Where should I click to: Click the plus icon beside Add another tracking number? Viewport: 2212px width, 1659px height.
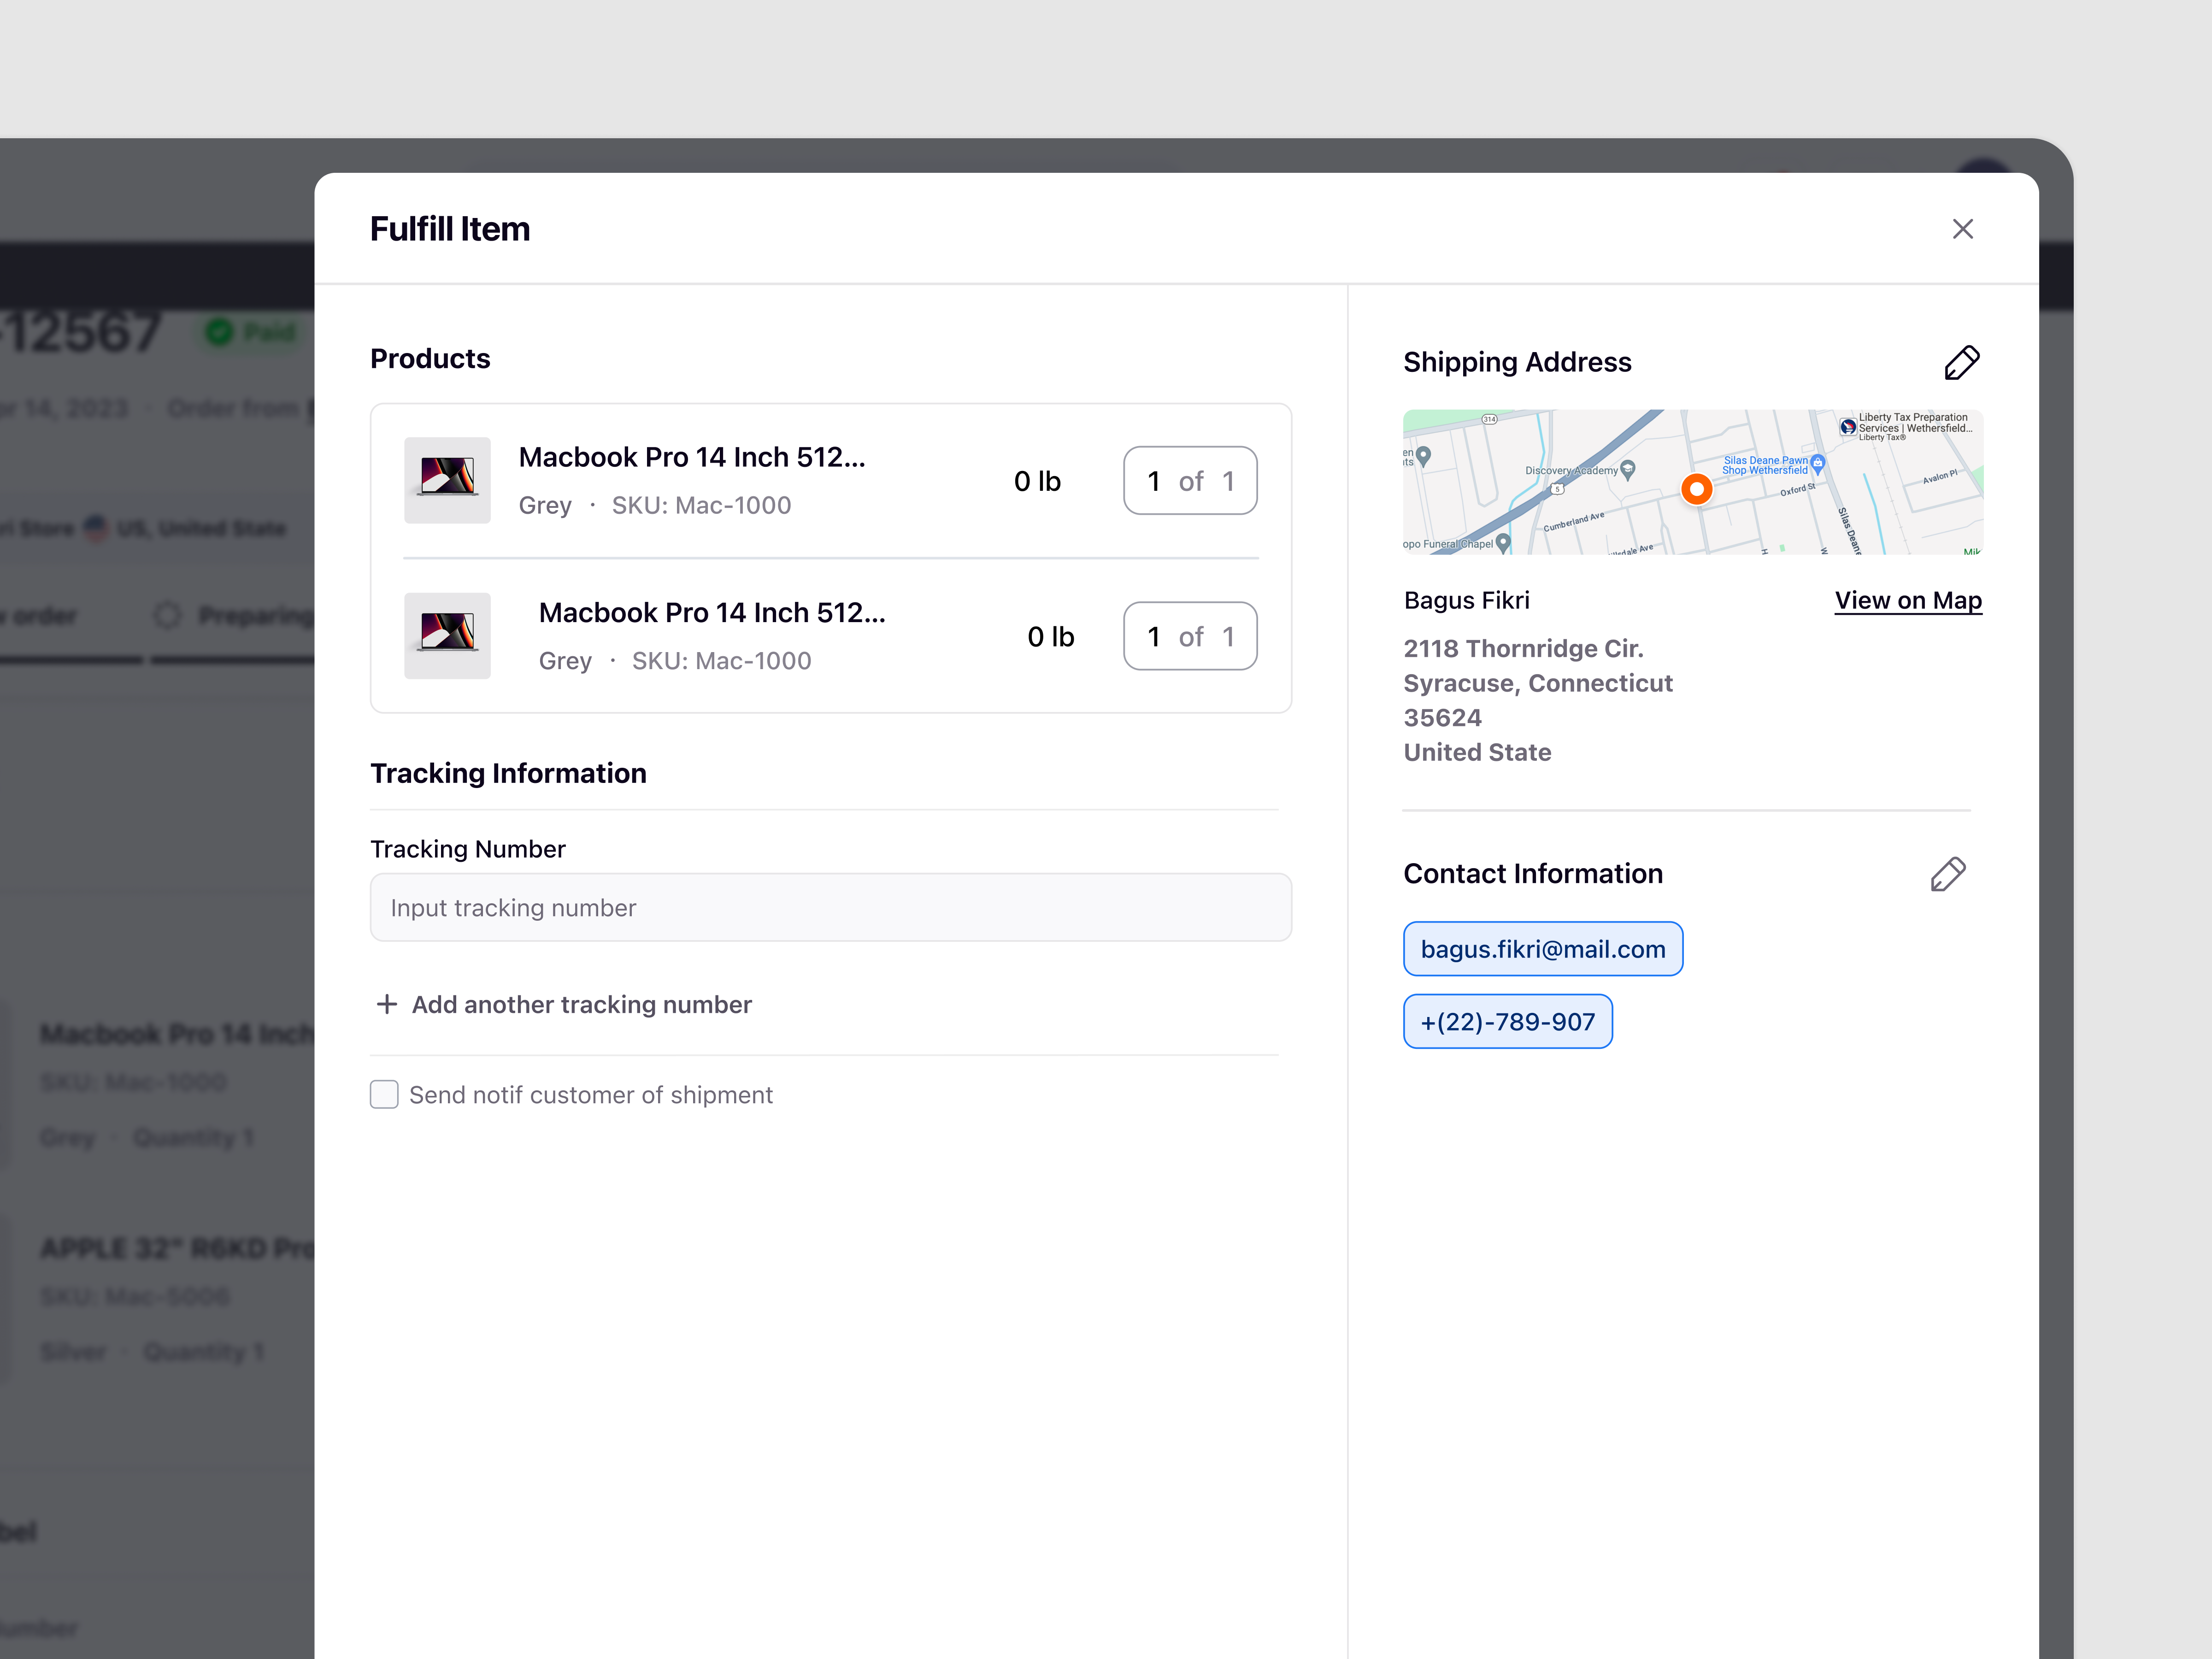tap(386, 1004)
